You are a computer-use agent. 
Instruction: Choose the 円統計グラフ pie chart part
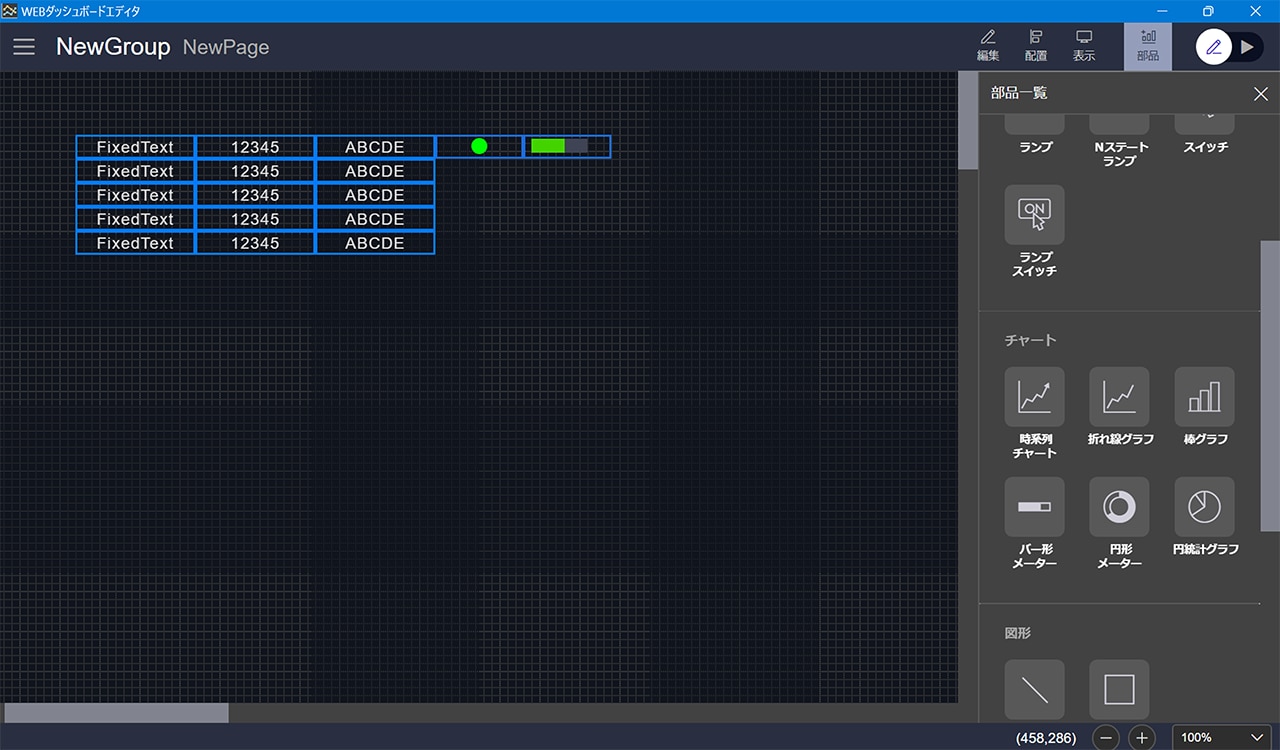tap(1204, 507)
